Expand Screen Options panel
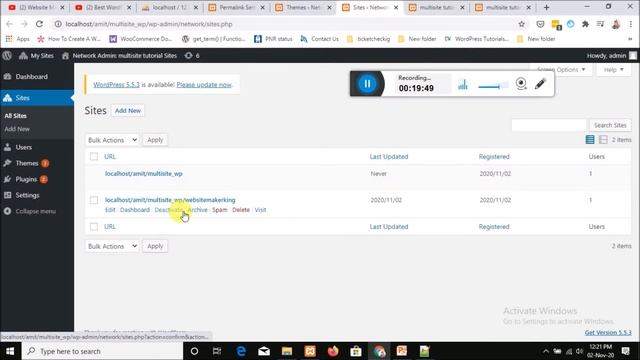The height and width of the screenshot is (360, 640). [x=561, y=70]
